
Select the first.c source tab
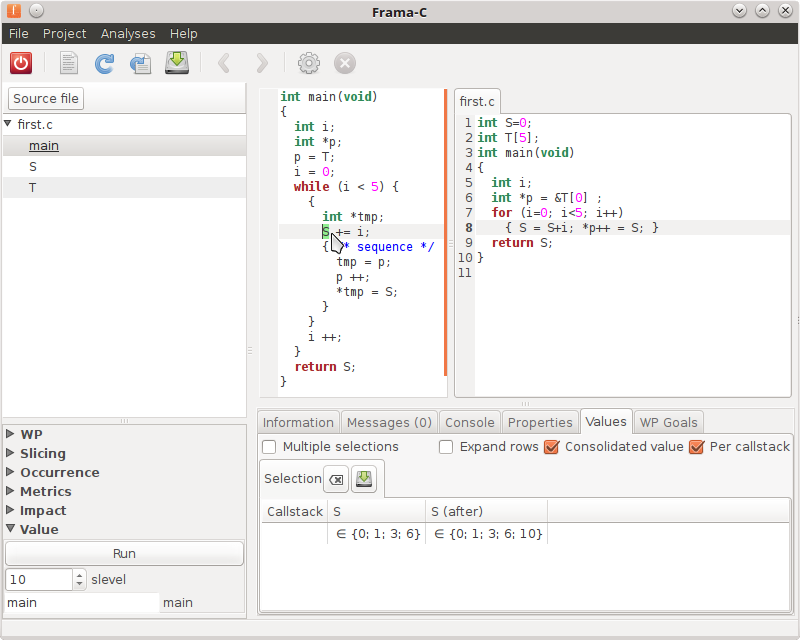coord(477,102)
